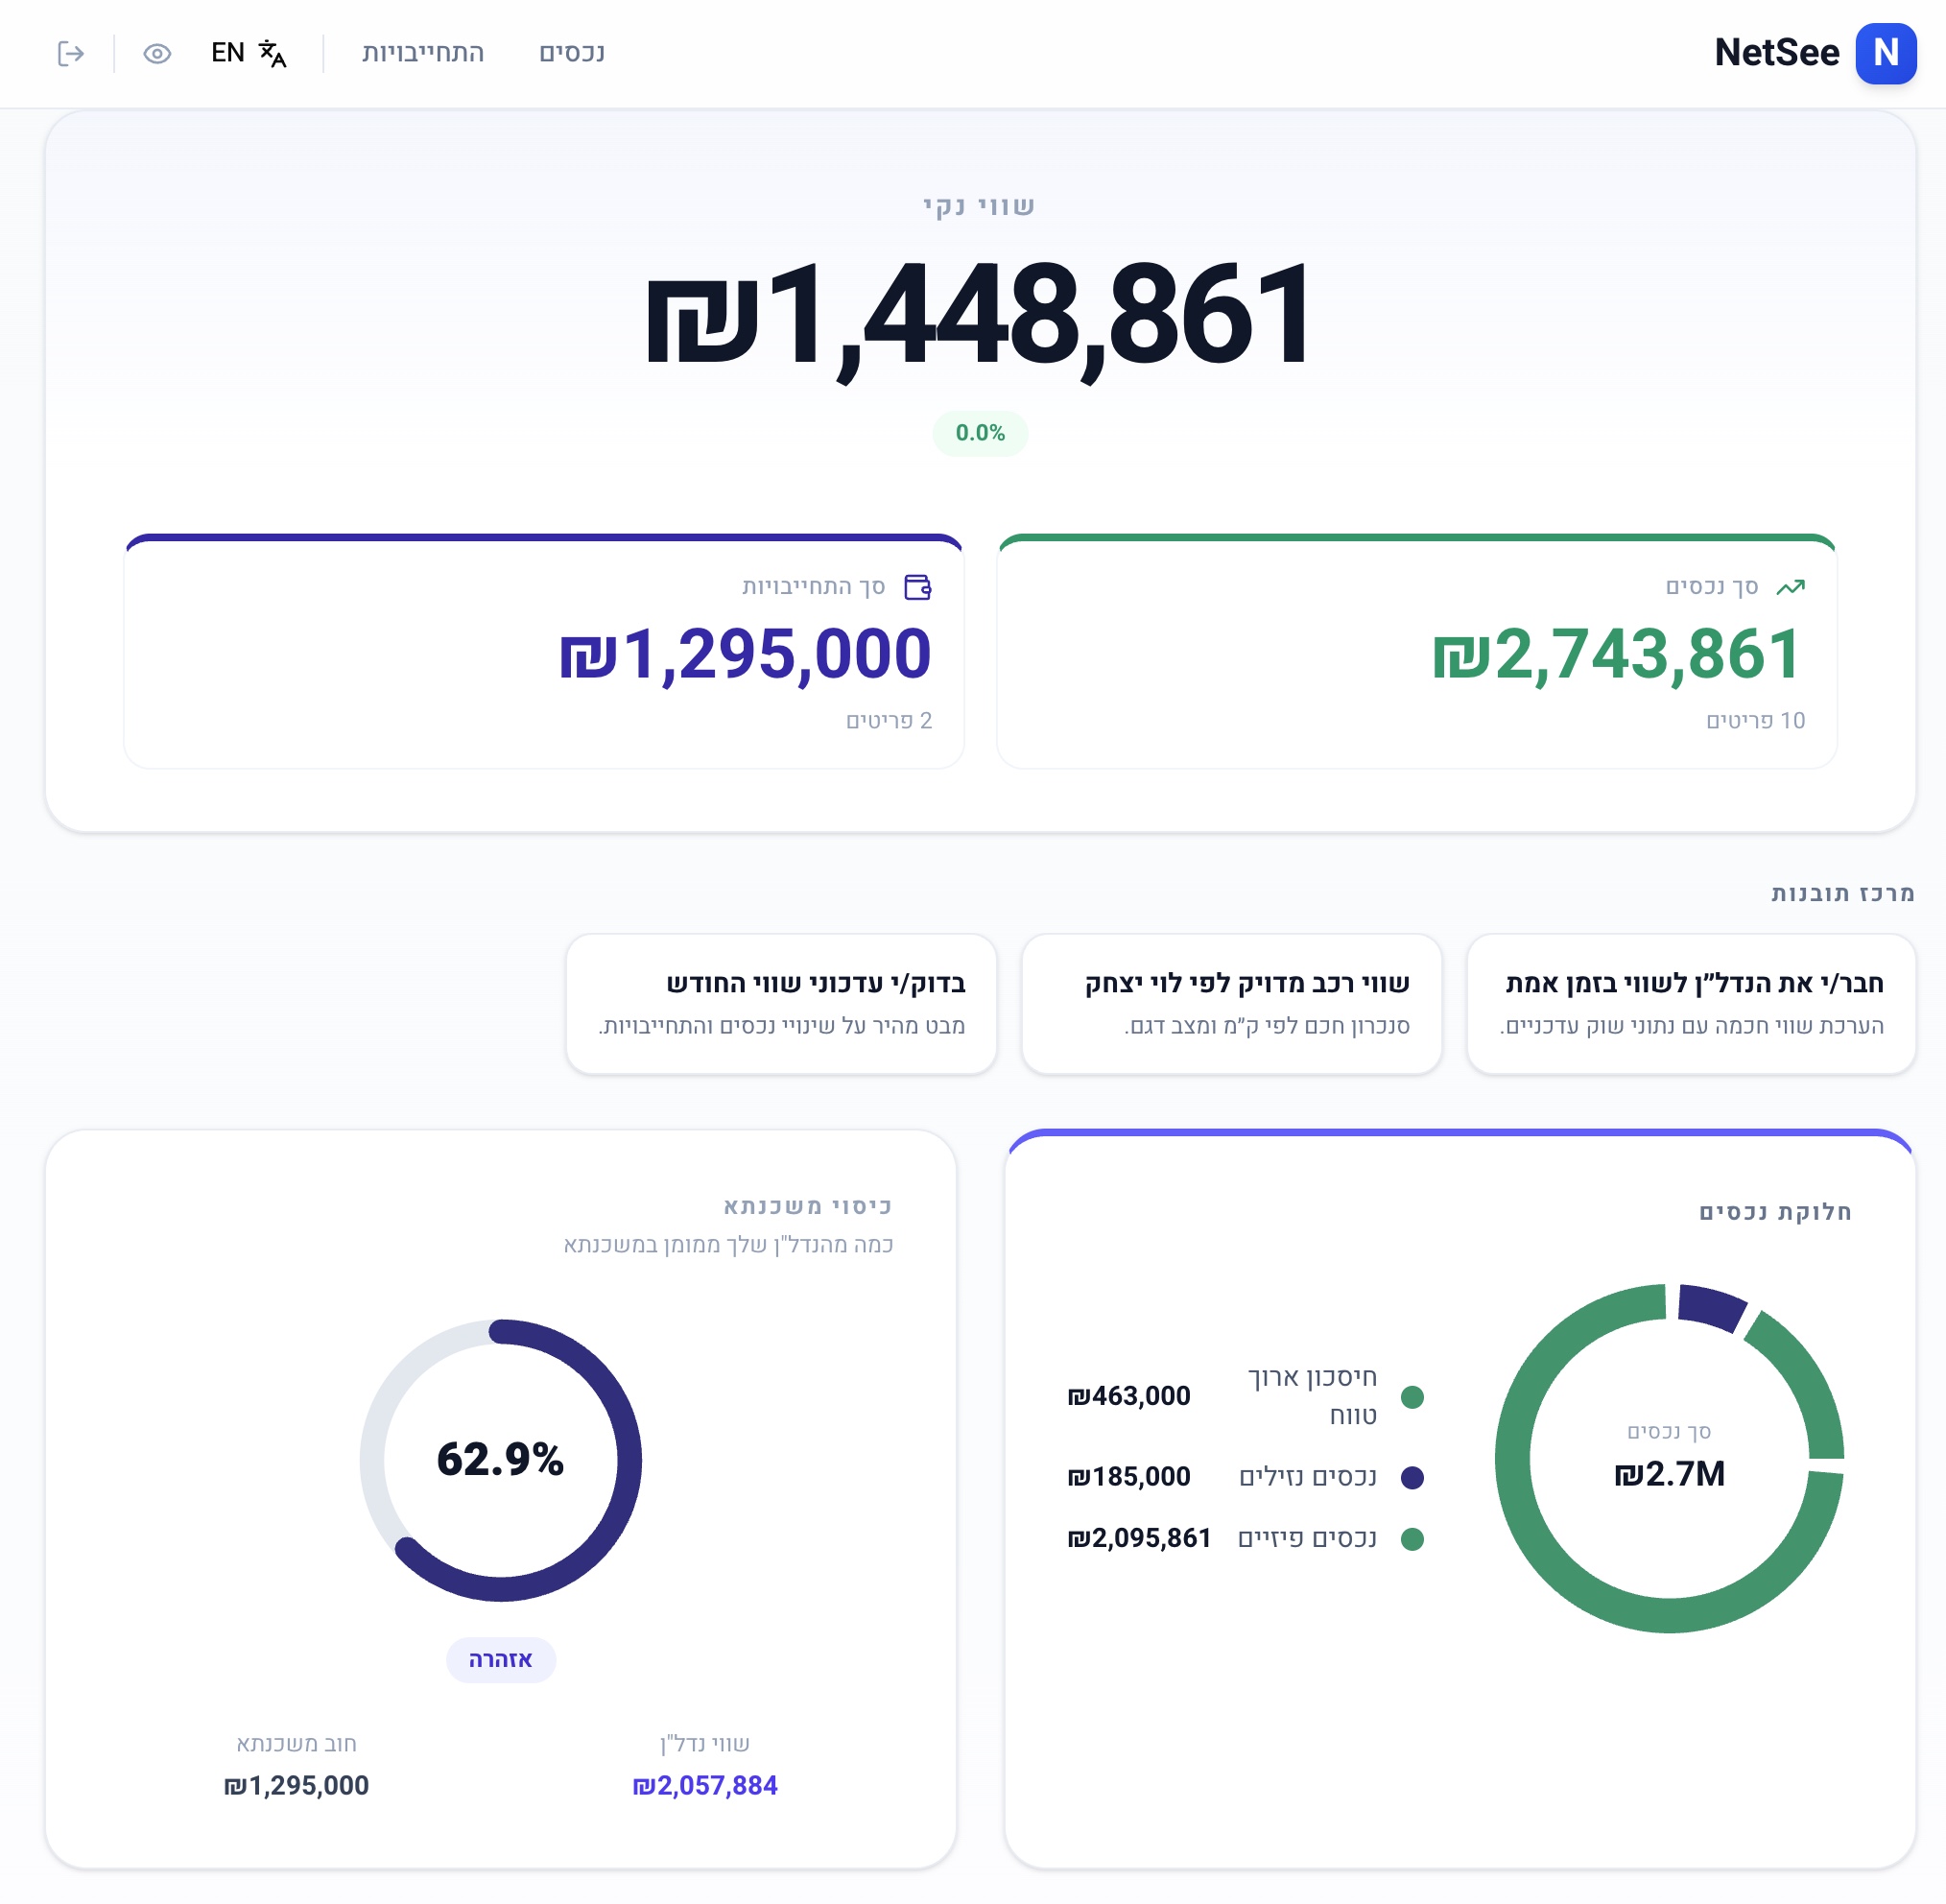This screenshot has height=1904, width=1946.
Task: Click the blue N logo icon
Action: click(1885, 53)
